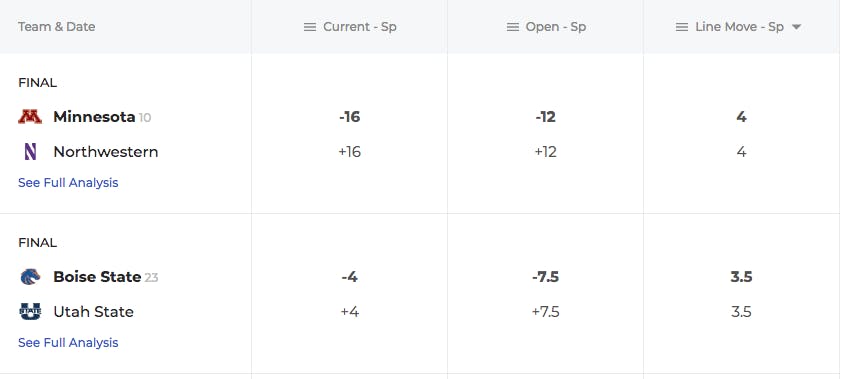The width and height of the screenshot is (846, 379).
Task: Click the Minnesota team logo icon
Action: pyautogui.click(x=30, y=117)
